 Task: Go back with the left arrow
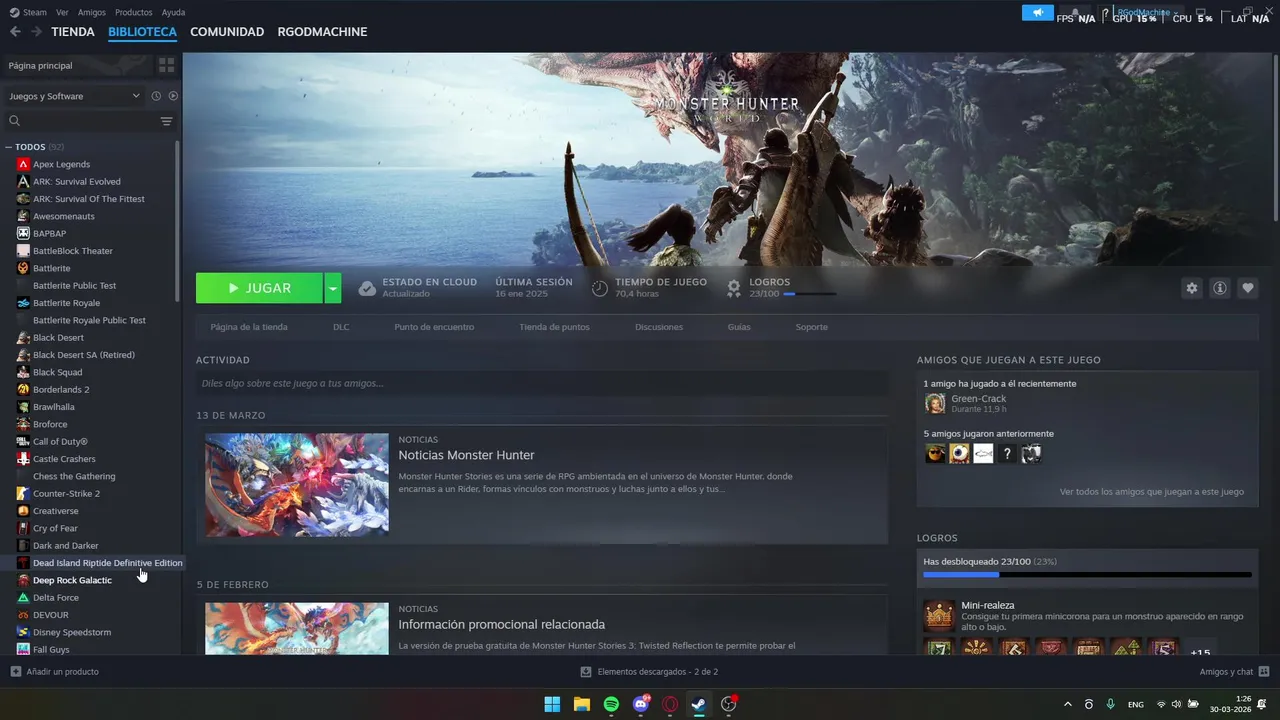[15, 32]
